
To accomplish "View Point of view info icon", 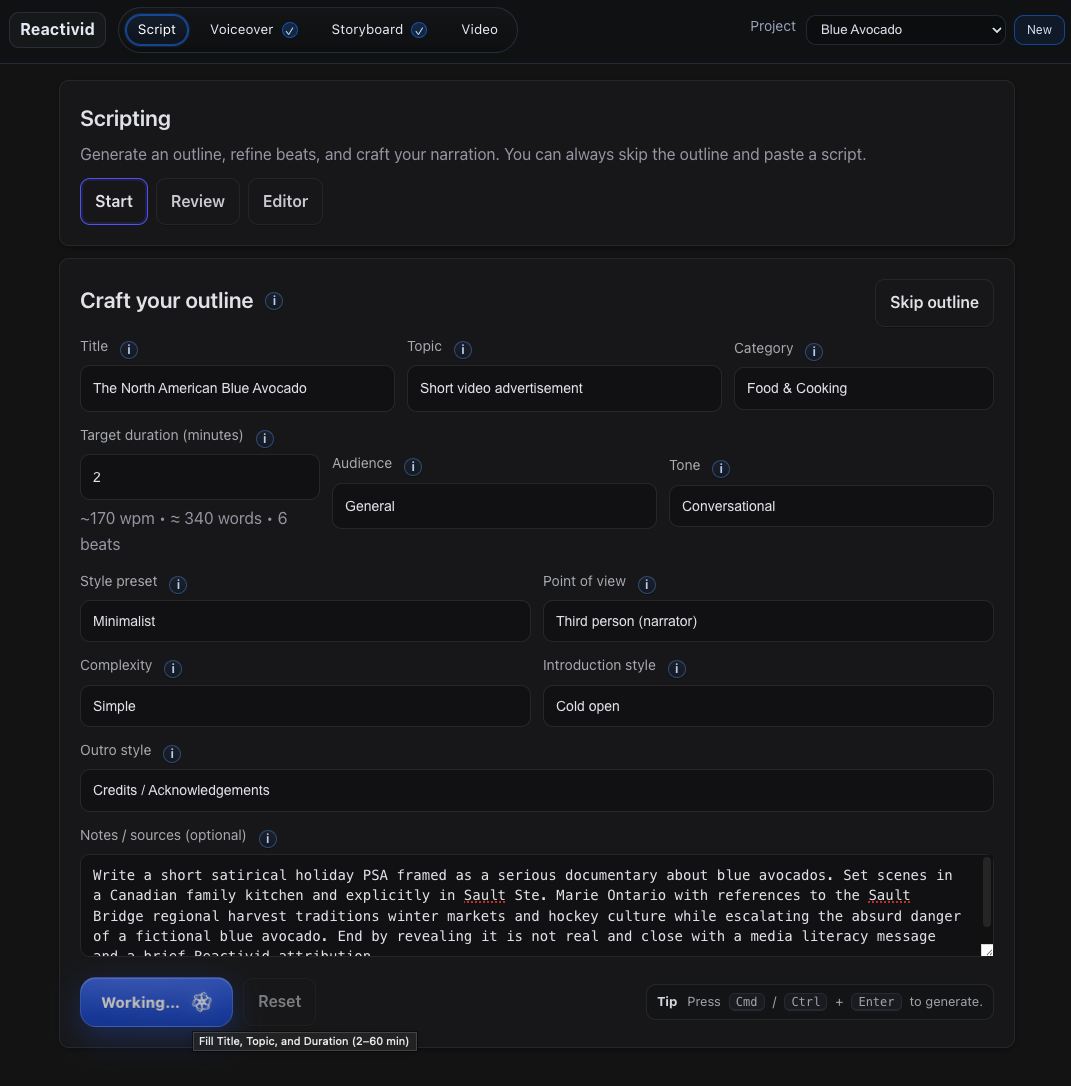I will [646, 584].
